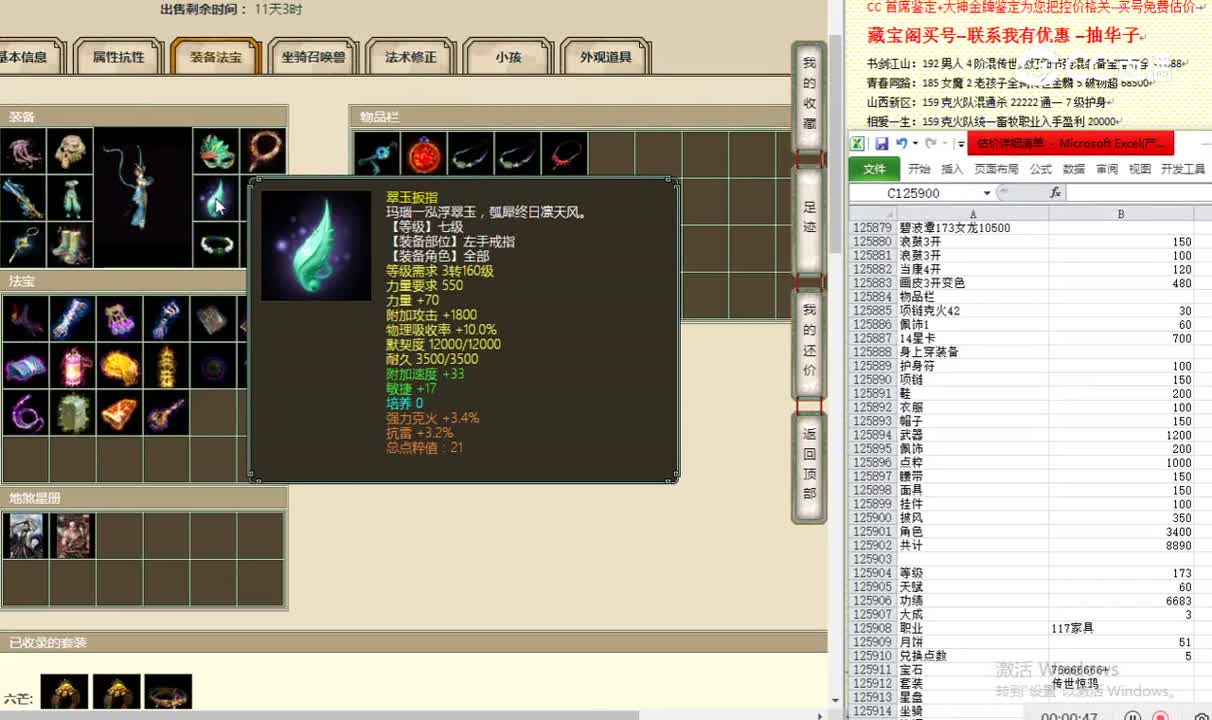
Task: Click the character portrait in equipment panel
Action: pos(143,198)
